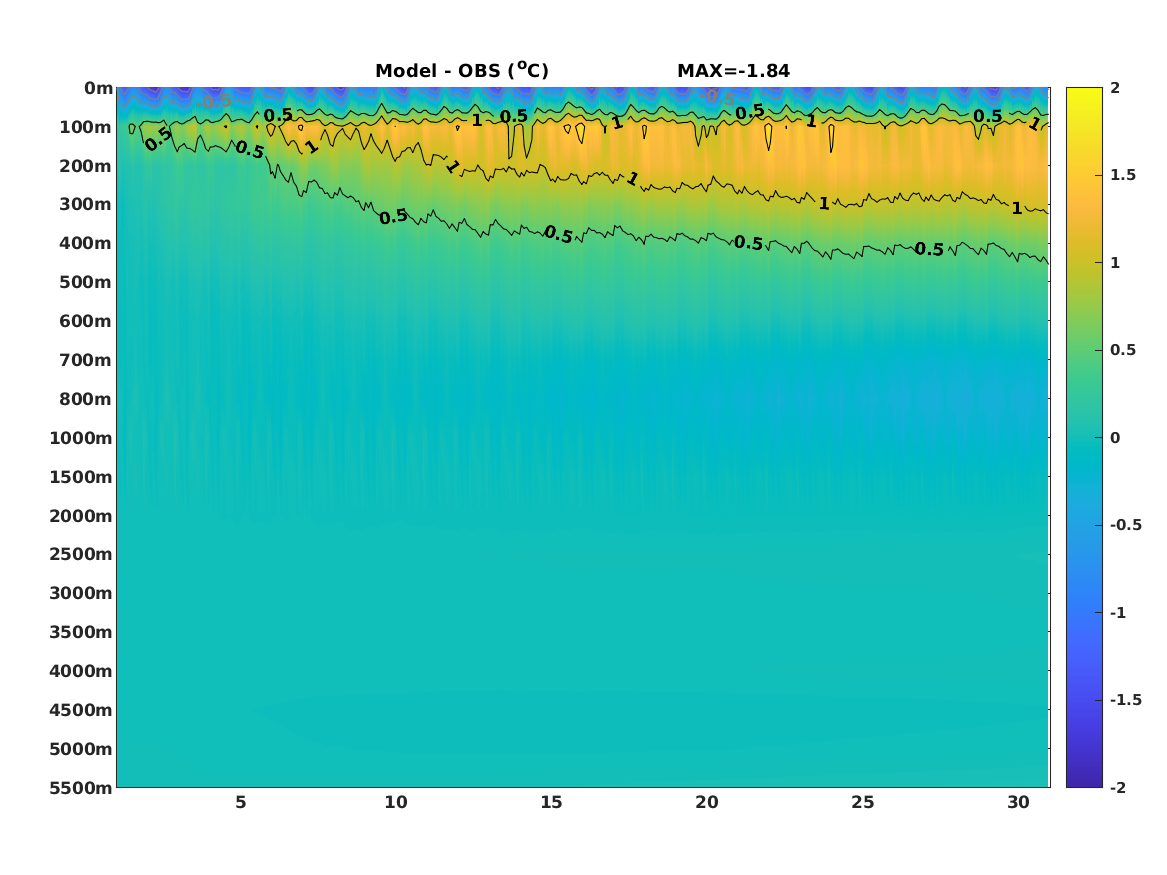The height and width of the screenshot is (875, 1167).
Task: Click the '4000m' depth tick label
Action: 81,671
